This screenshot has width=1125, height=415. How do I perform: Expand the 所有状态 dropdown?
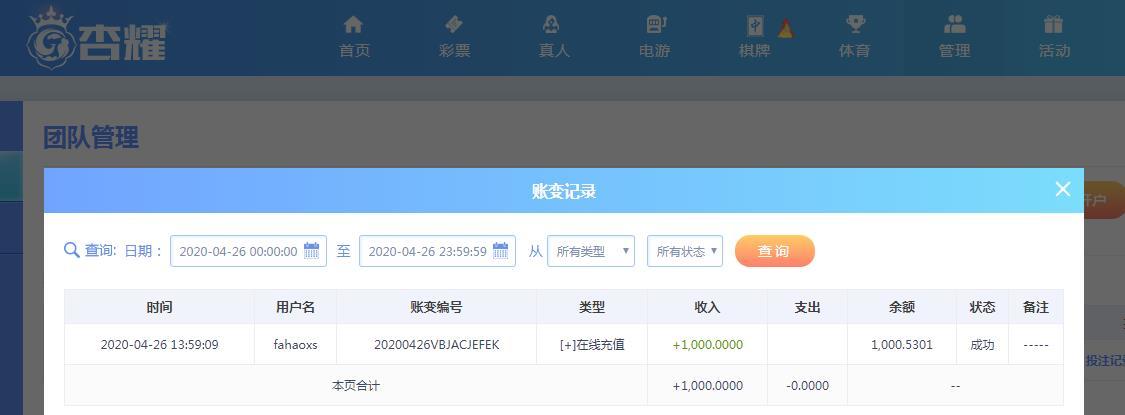click(684, 251)
